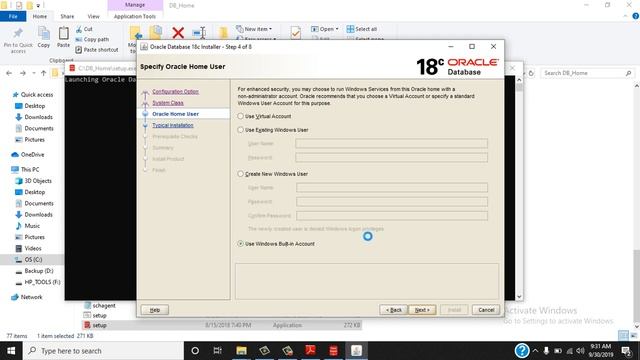Click New Windows User name field

[392, 188]
